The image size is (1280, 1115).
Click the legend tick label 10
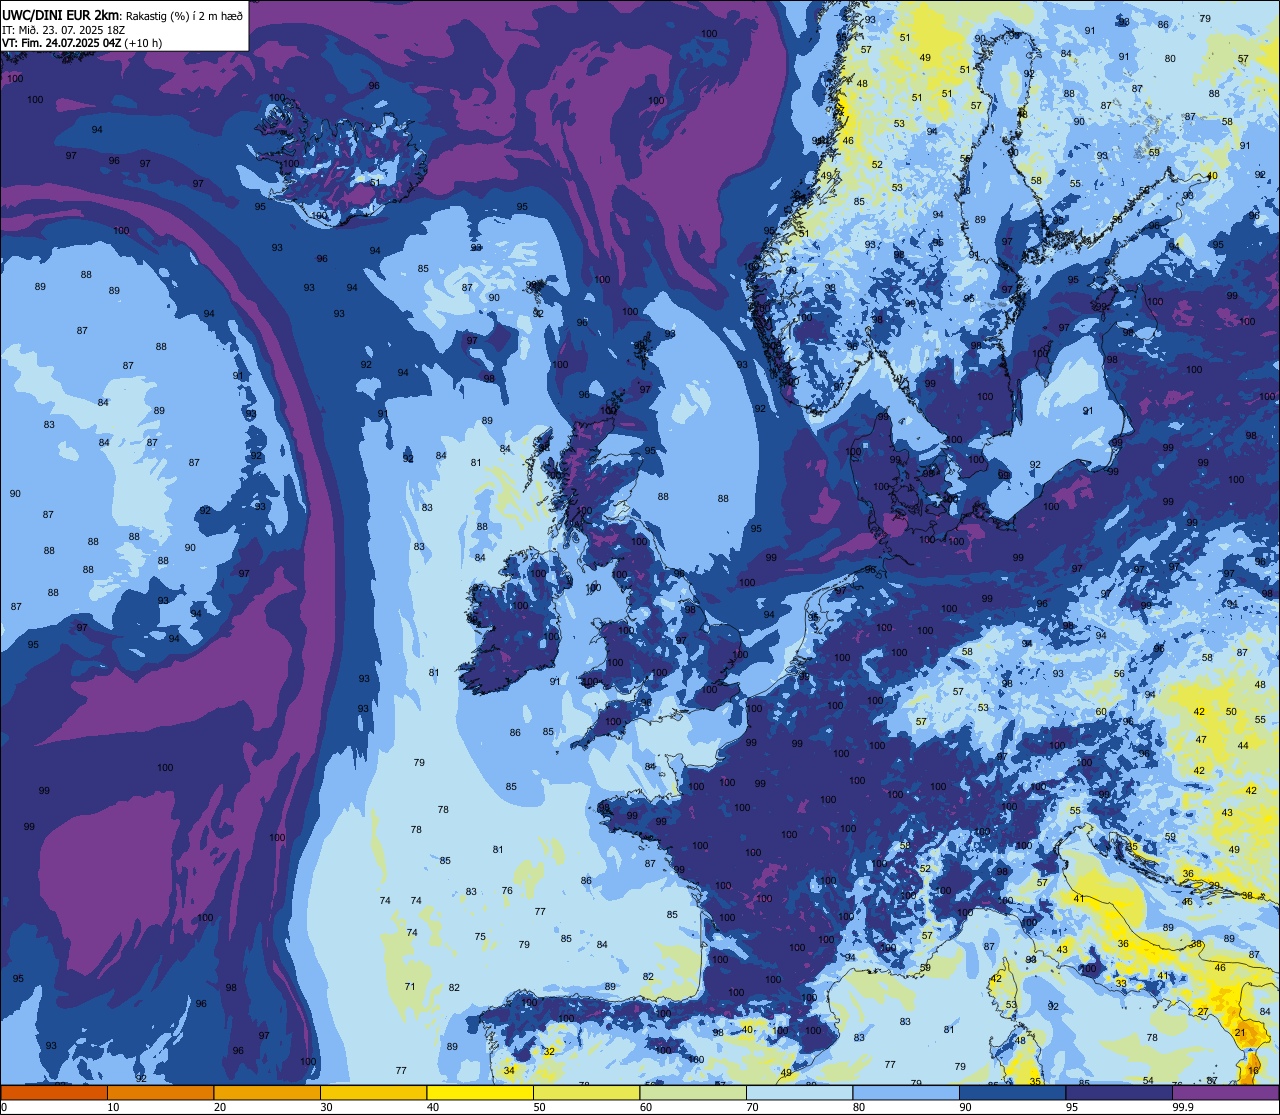click(113, 1107)
